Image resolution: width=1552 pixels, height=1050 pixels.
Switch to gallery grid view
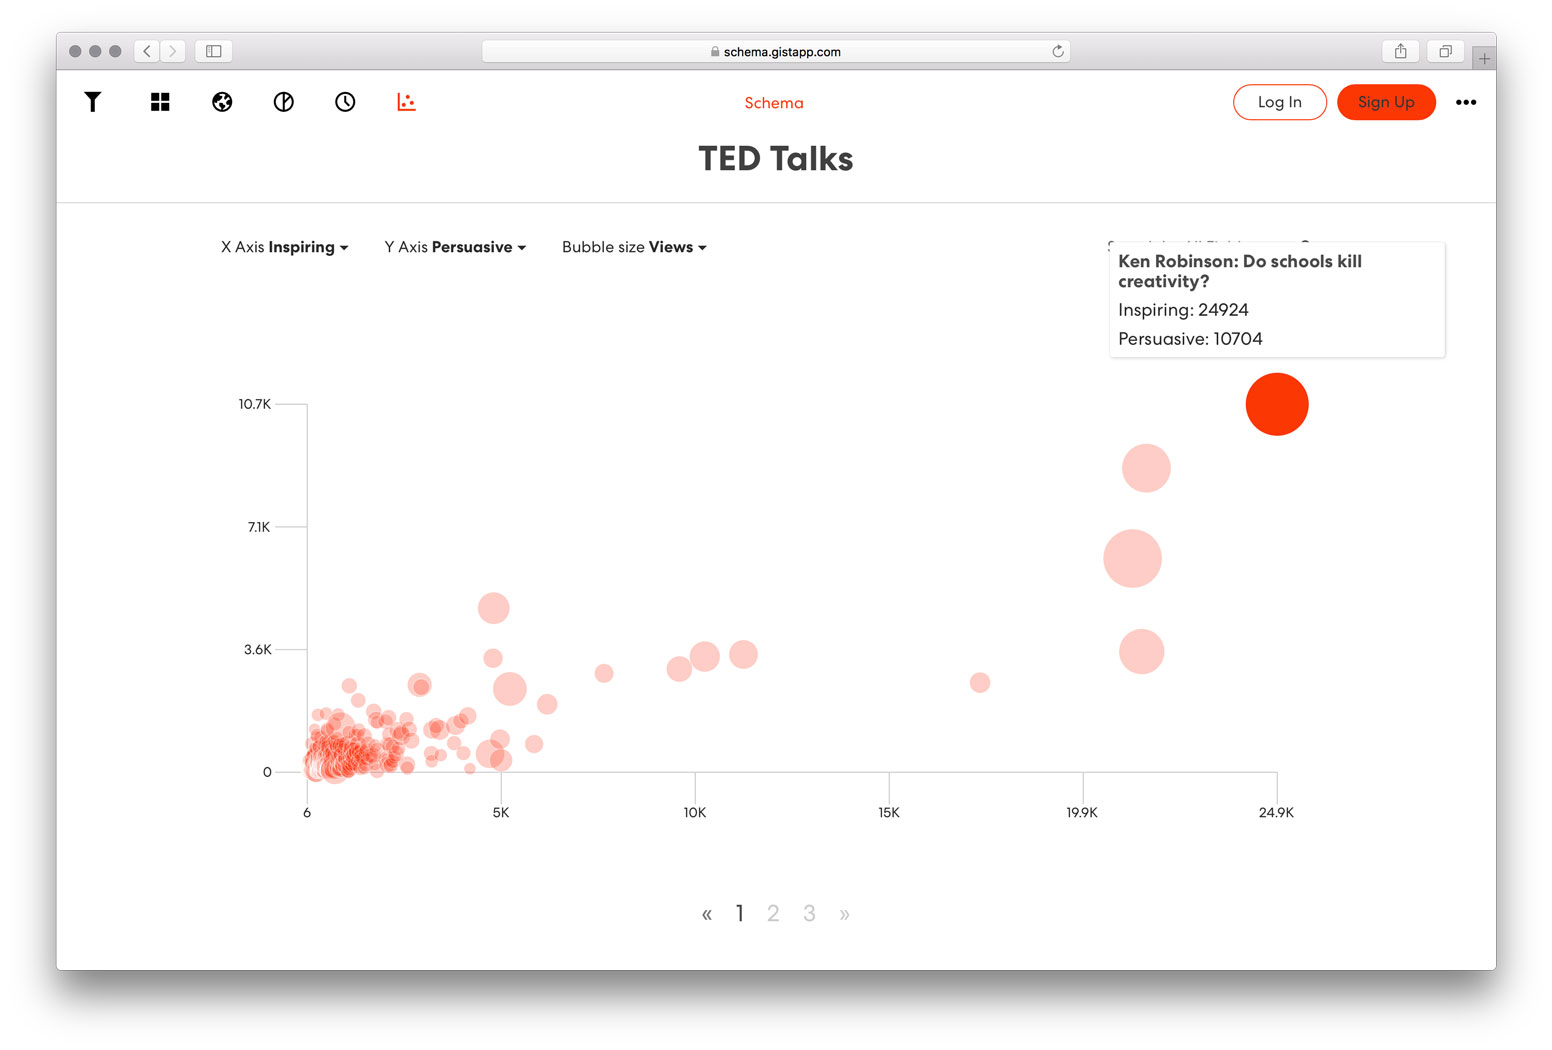tap(160, 102)
